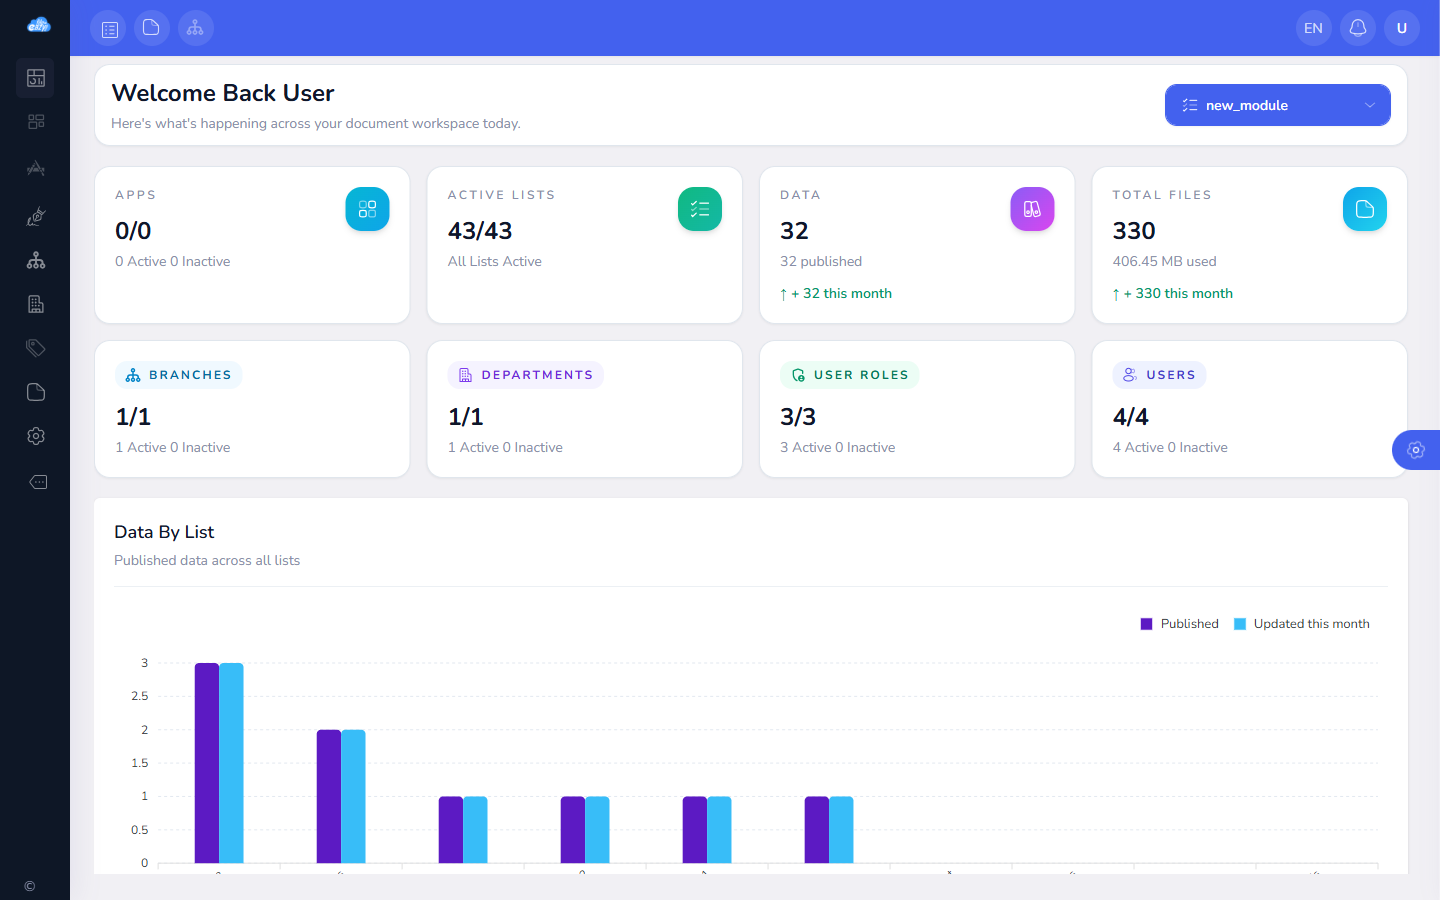Image resolution: width=1440 pixels, height=900 pixels.
Task: Open the settings gear in sidebar
Action: click(36, 436)
